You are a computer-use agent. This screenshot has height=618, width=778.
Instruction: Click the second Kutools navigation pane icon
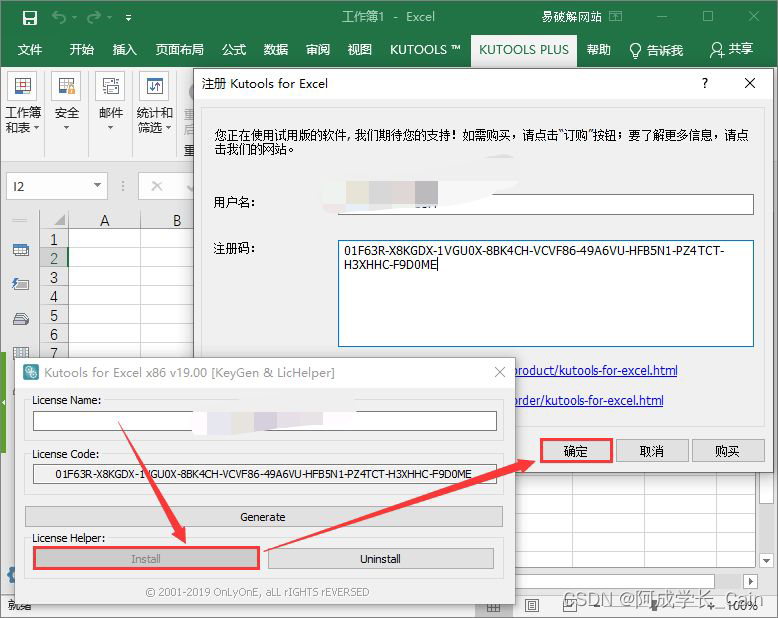(x=20, y=284)
